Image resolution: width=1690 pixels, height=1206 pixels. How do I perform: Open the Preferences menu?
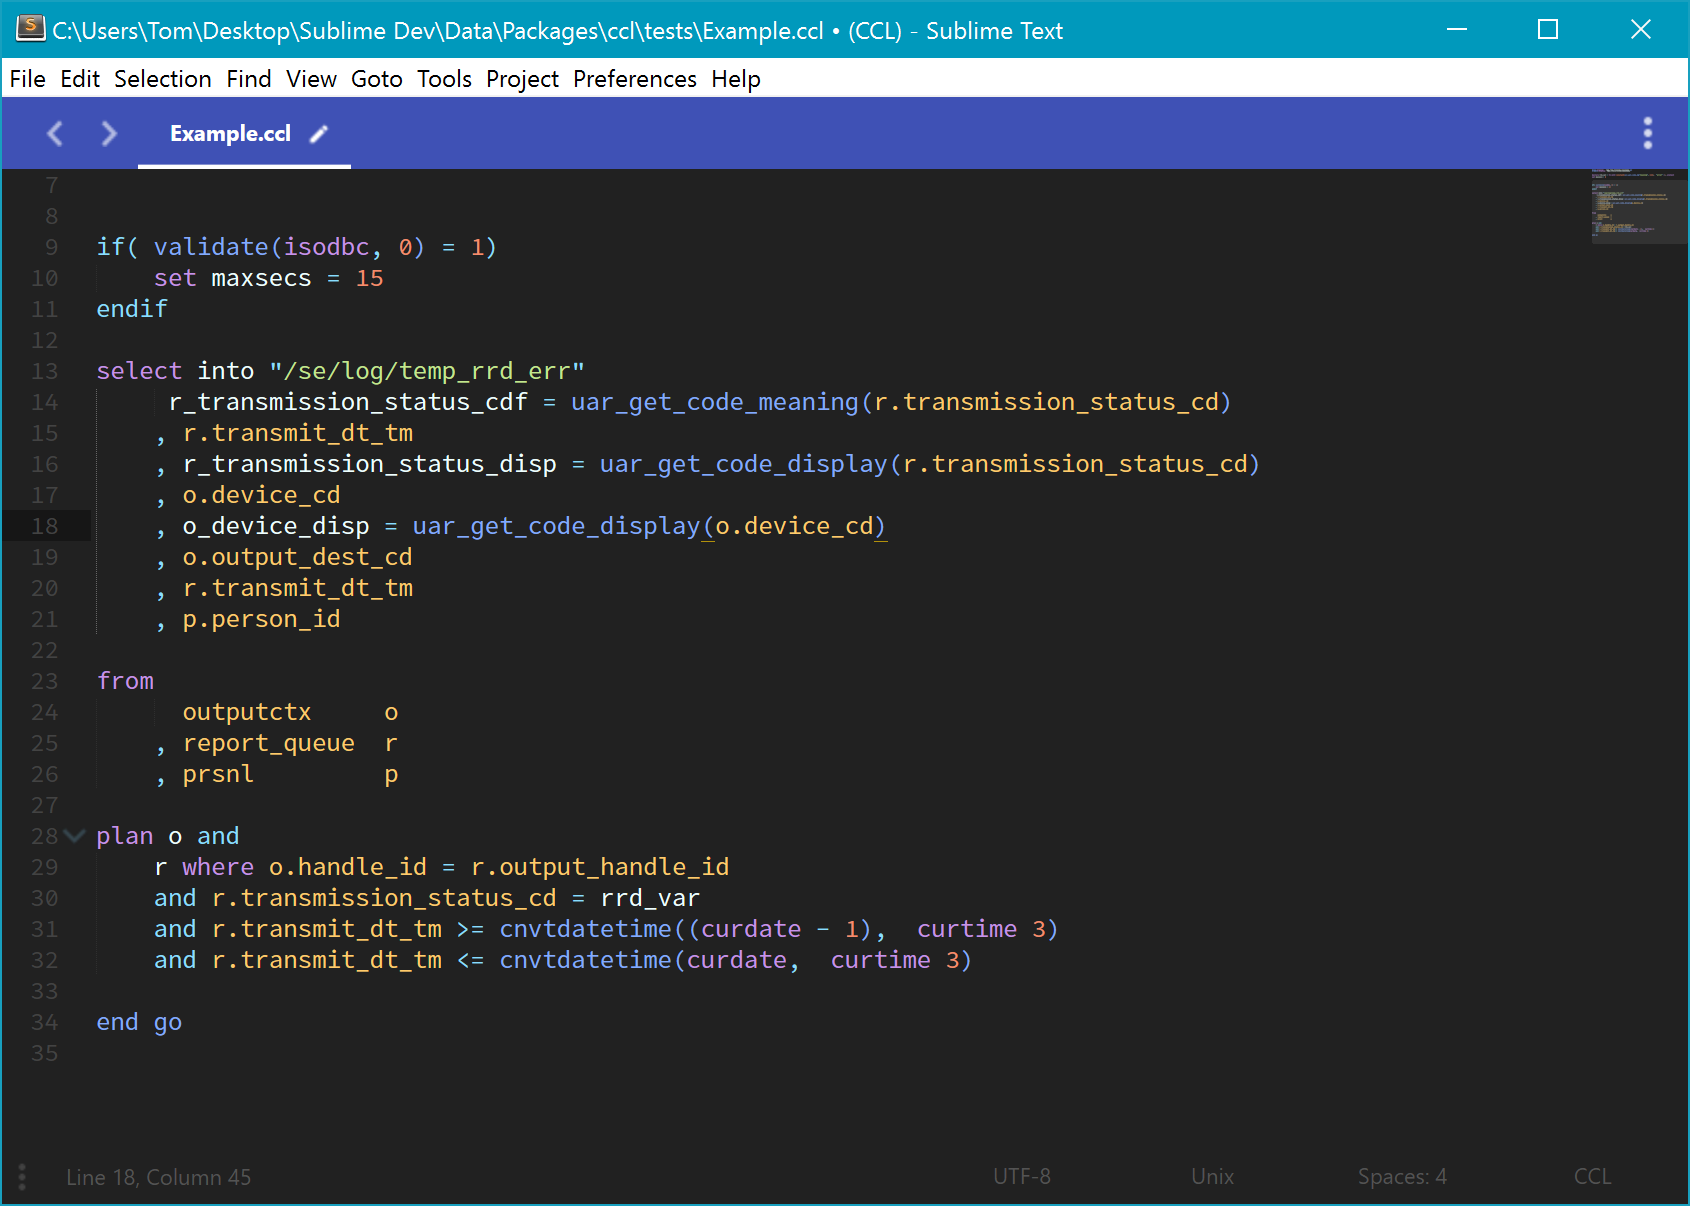[x=635, y=79]
